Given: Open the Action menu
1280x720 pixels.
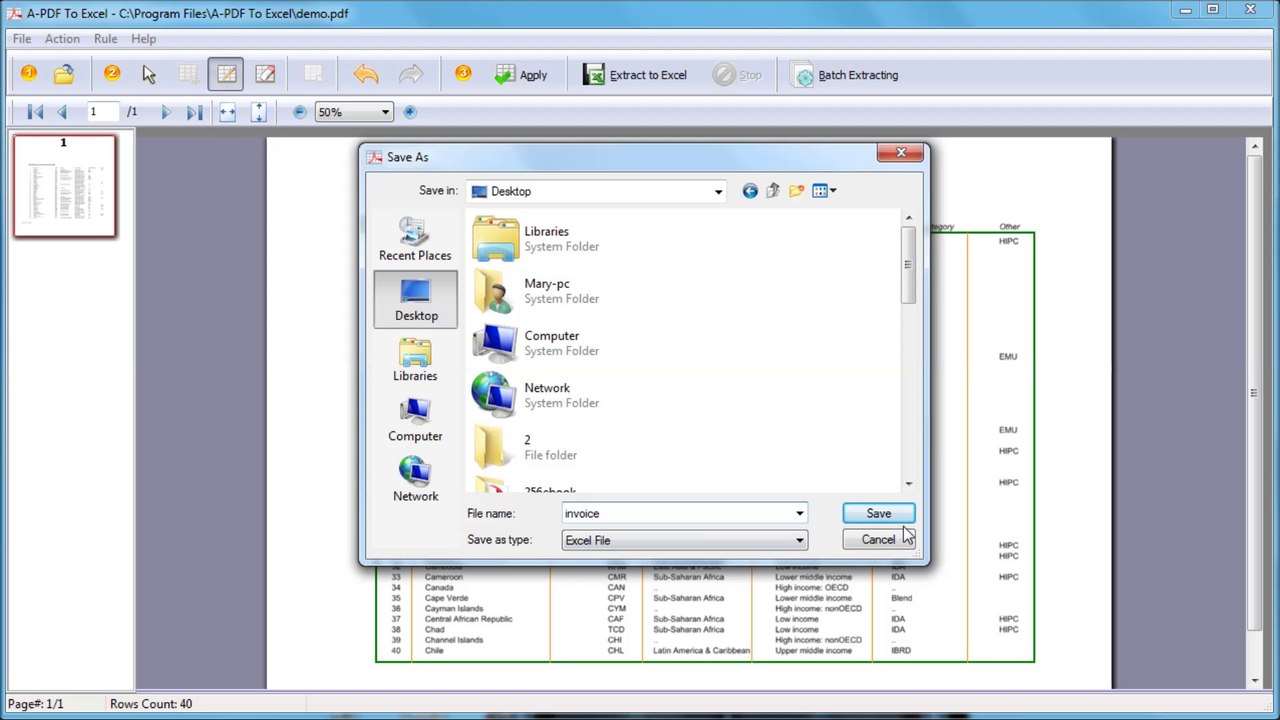Looking at the screenshot, I should coord(62,39).
